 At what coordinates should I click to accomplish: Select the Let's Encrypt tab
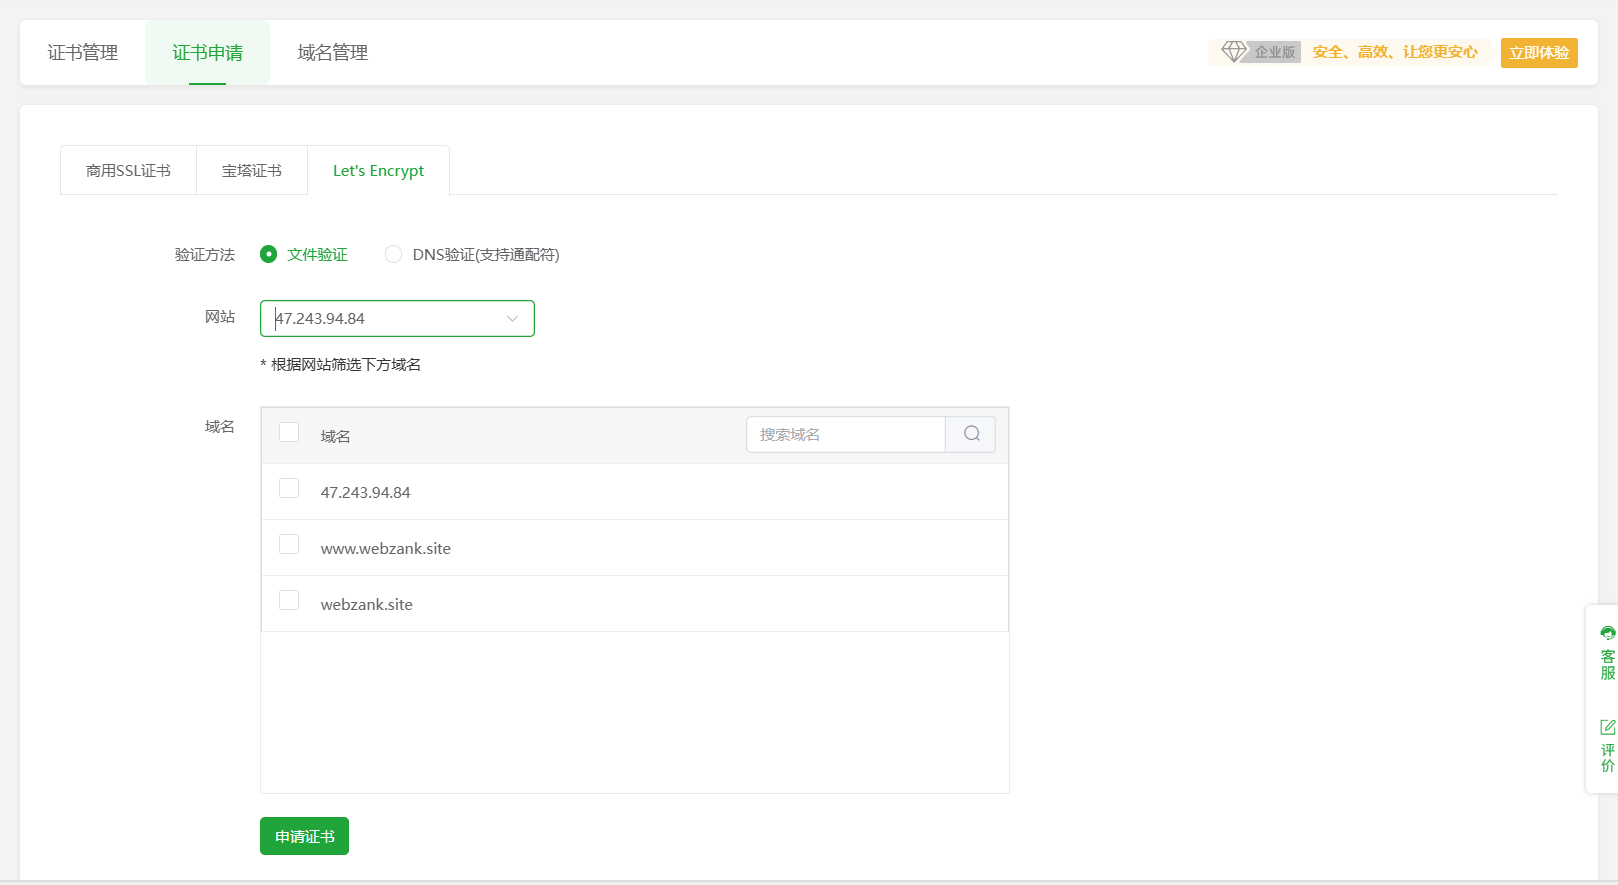378,171
